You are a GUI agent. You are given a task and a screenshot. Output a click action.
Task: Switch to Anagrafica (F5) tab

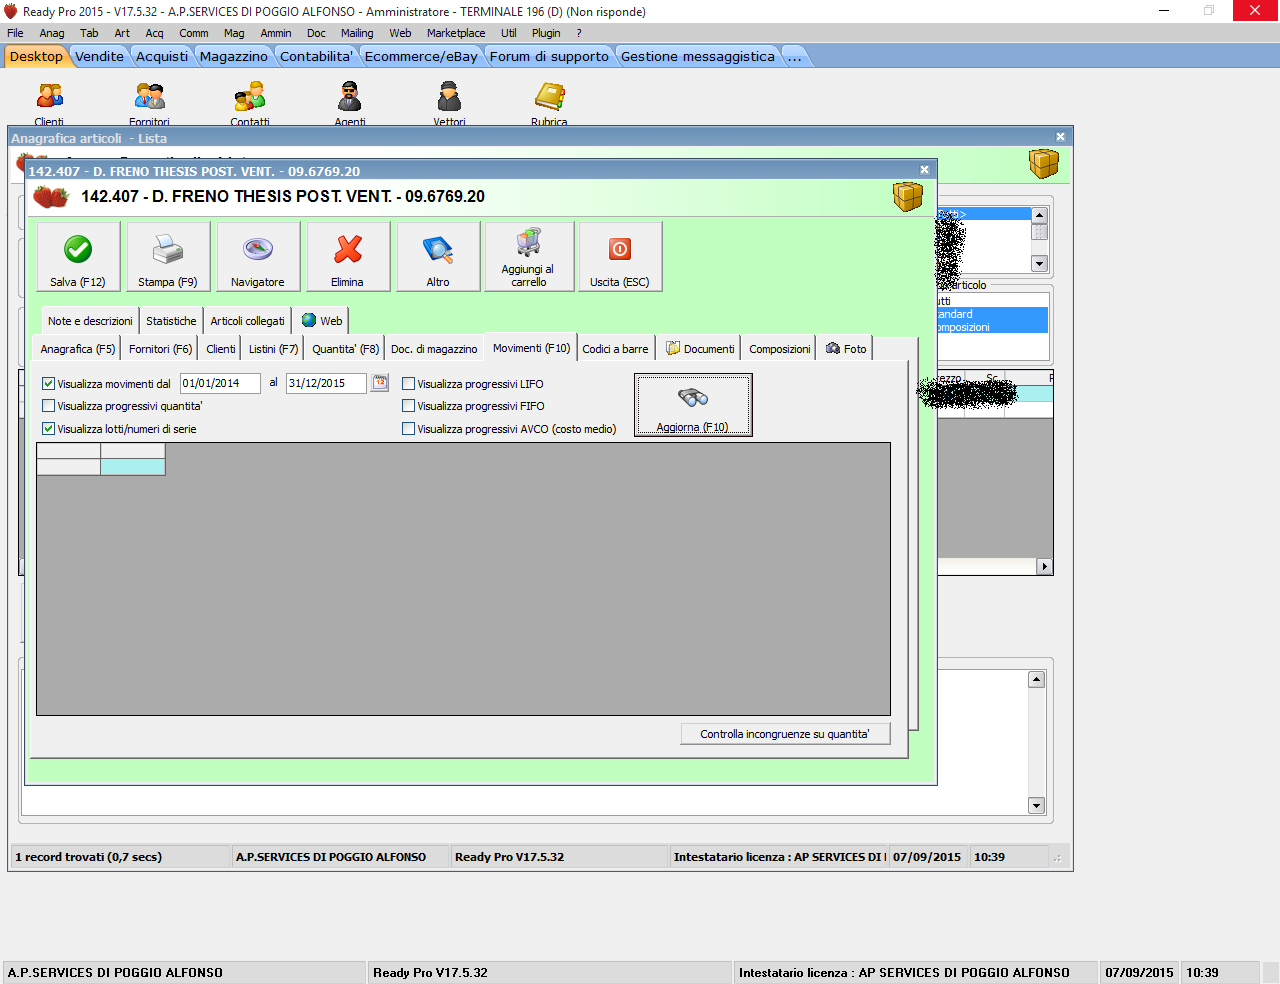[x=78, y=349]
